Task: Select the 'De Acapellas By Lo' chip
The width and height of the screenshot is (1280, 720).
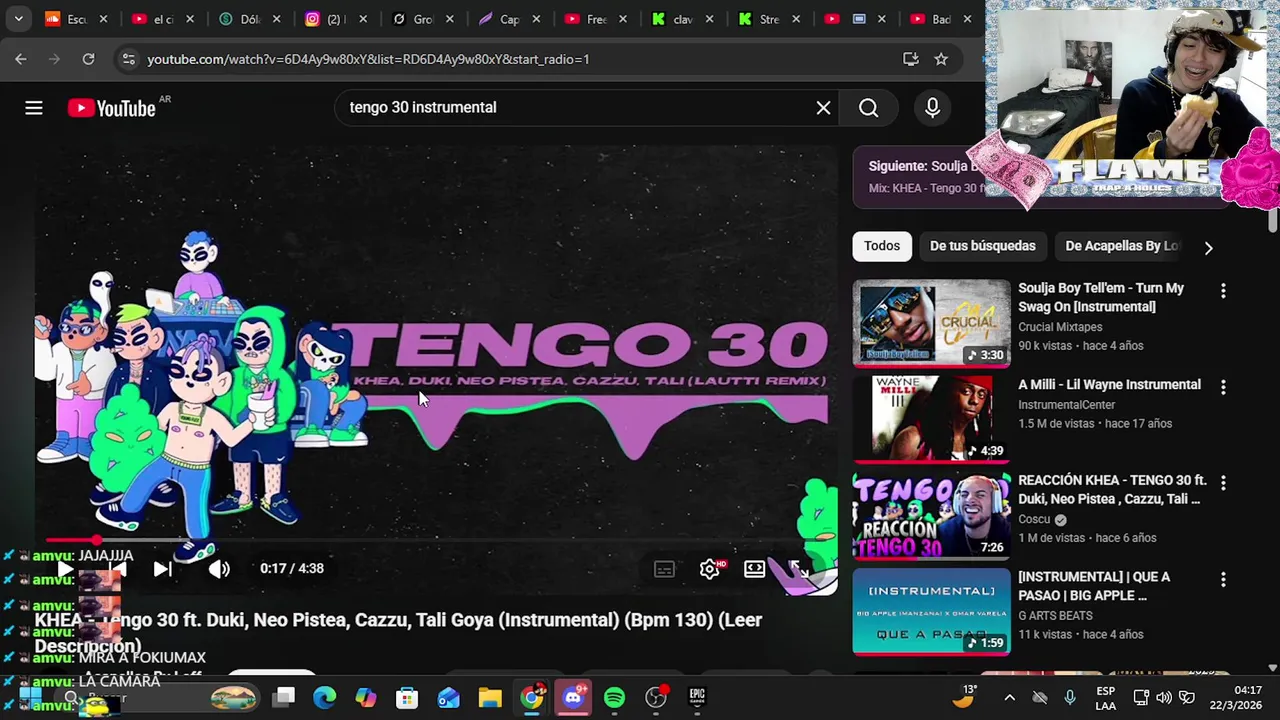Action: [1122, 246]
